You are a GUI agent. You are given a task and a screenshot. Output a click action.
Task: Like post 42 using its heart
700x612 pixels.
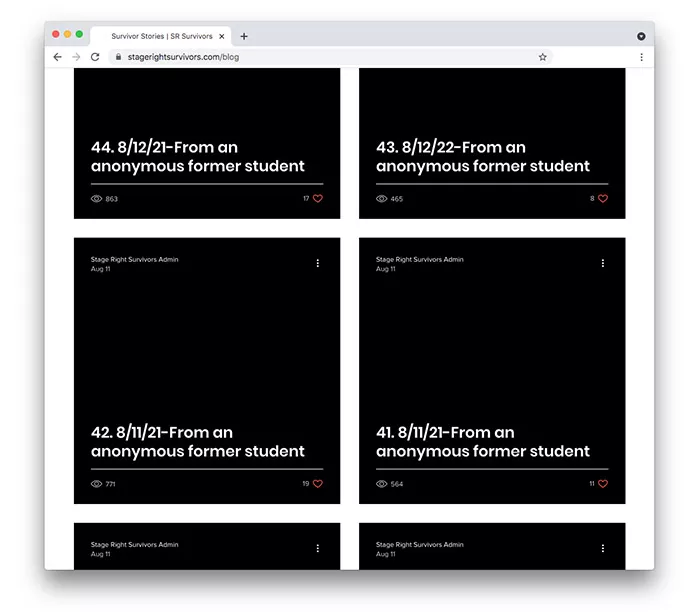click(x=318, y=484)
